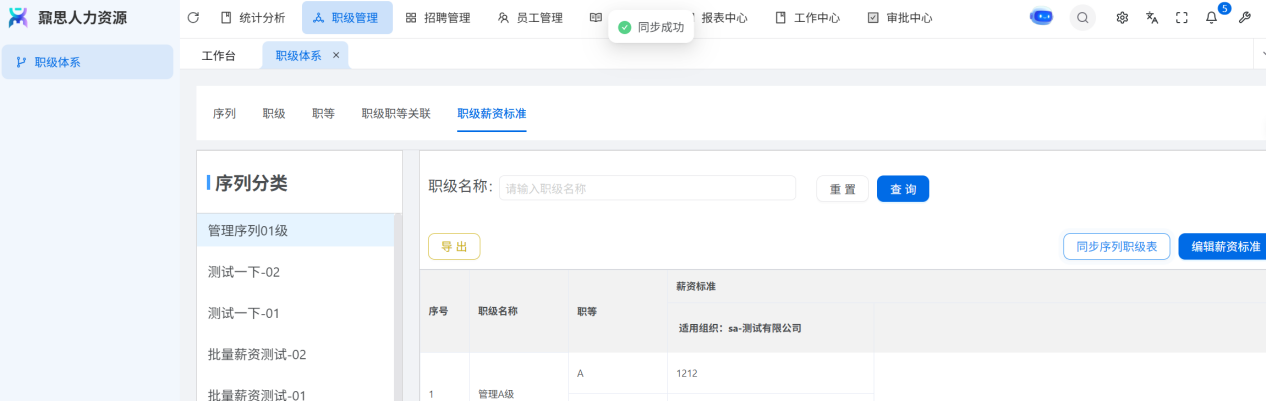Open the AI robot assistant
This screenshot has height=401, width=1266.
pyautogui.click(x=1041, y=18)
